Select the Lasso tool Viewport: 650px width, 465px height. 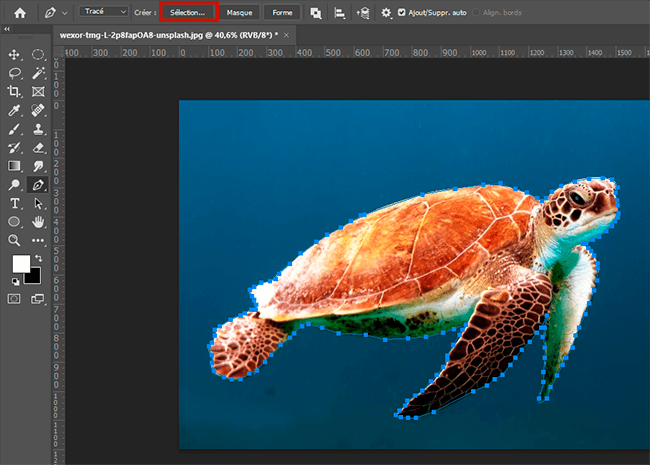click(x=15, y=73)
